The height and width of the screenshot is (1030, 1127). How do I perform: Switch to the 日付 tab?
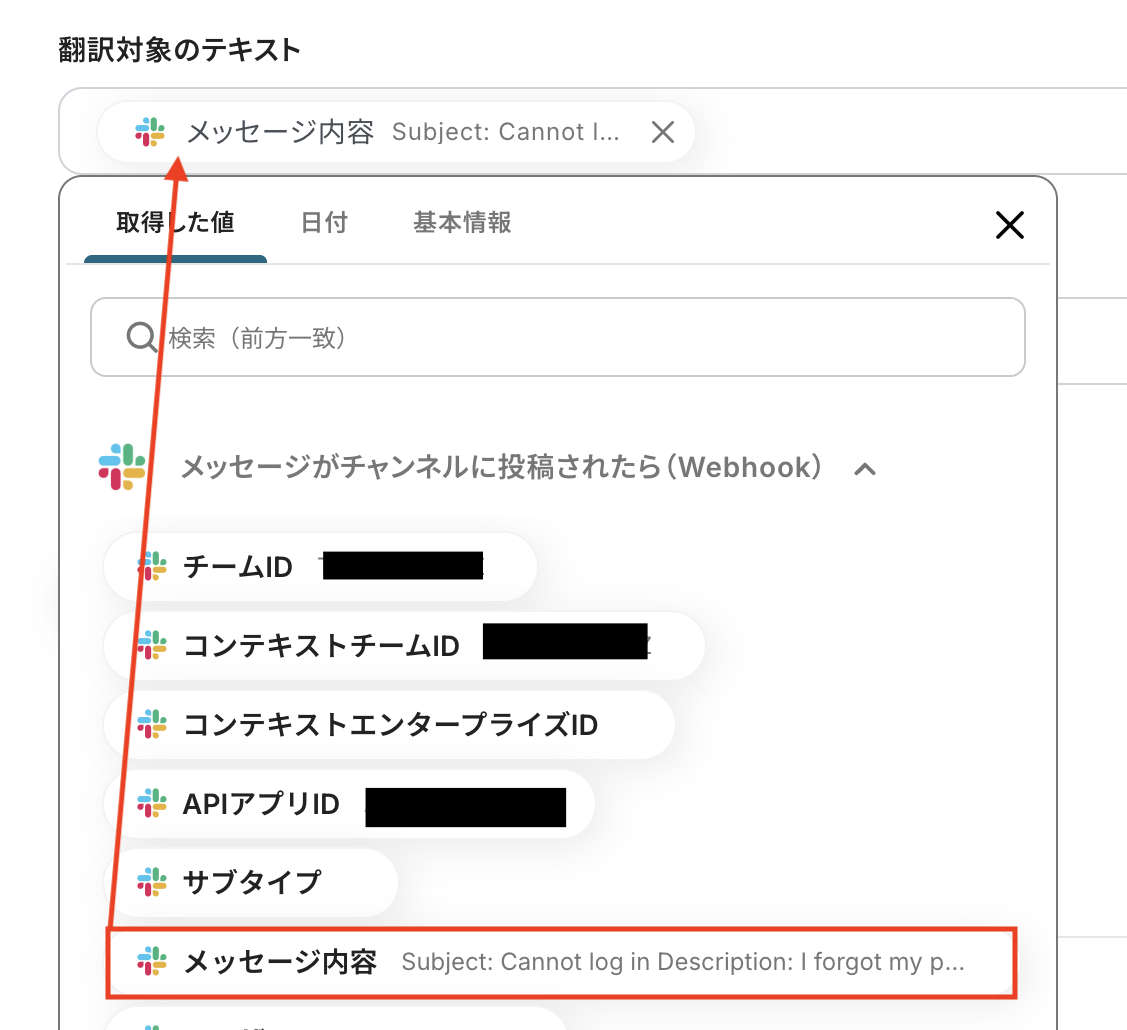pyautogui.click(x=323, y=223)
